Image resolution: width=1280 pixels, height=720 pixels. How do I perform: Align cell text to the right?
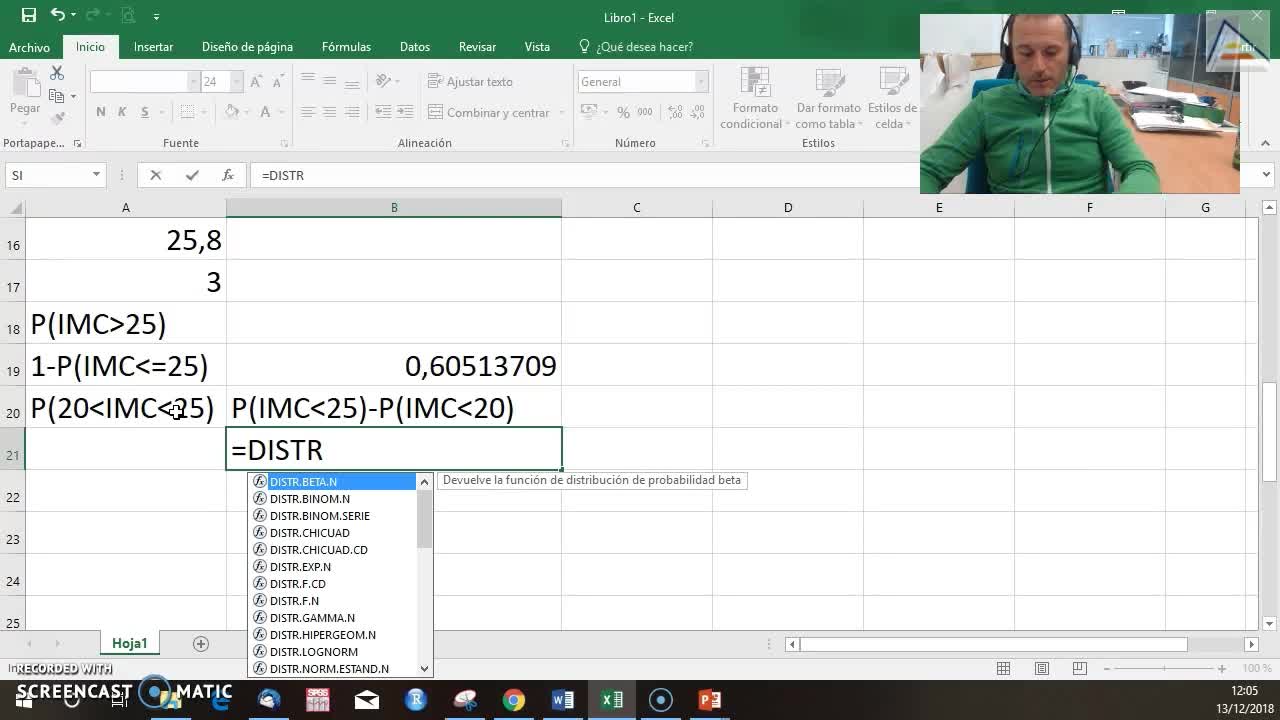(x=351, y=112)
